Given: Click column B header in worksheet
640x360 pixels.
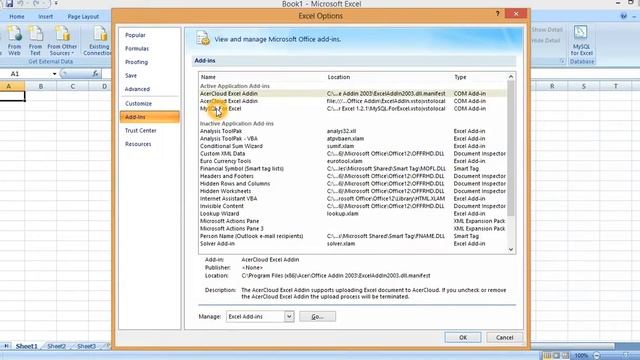Looking at the screenshot, I should [41, 86].
